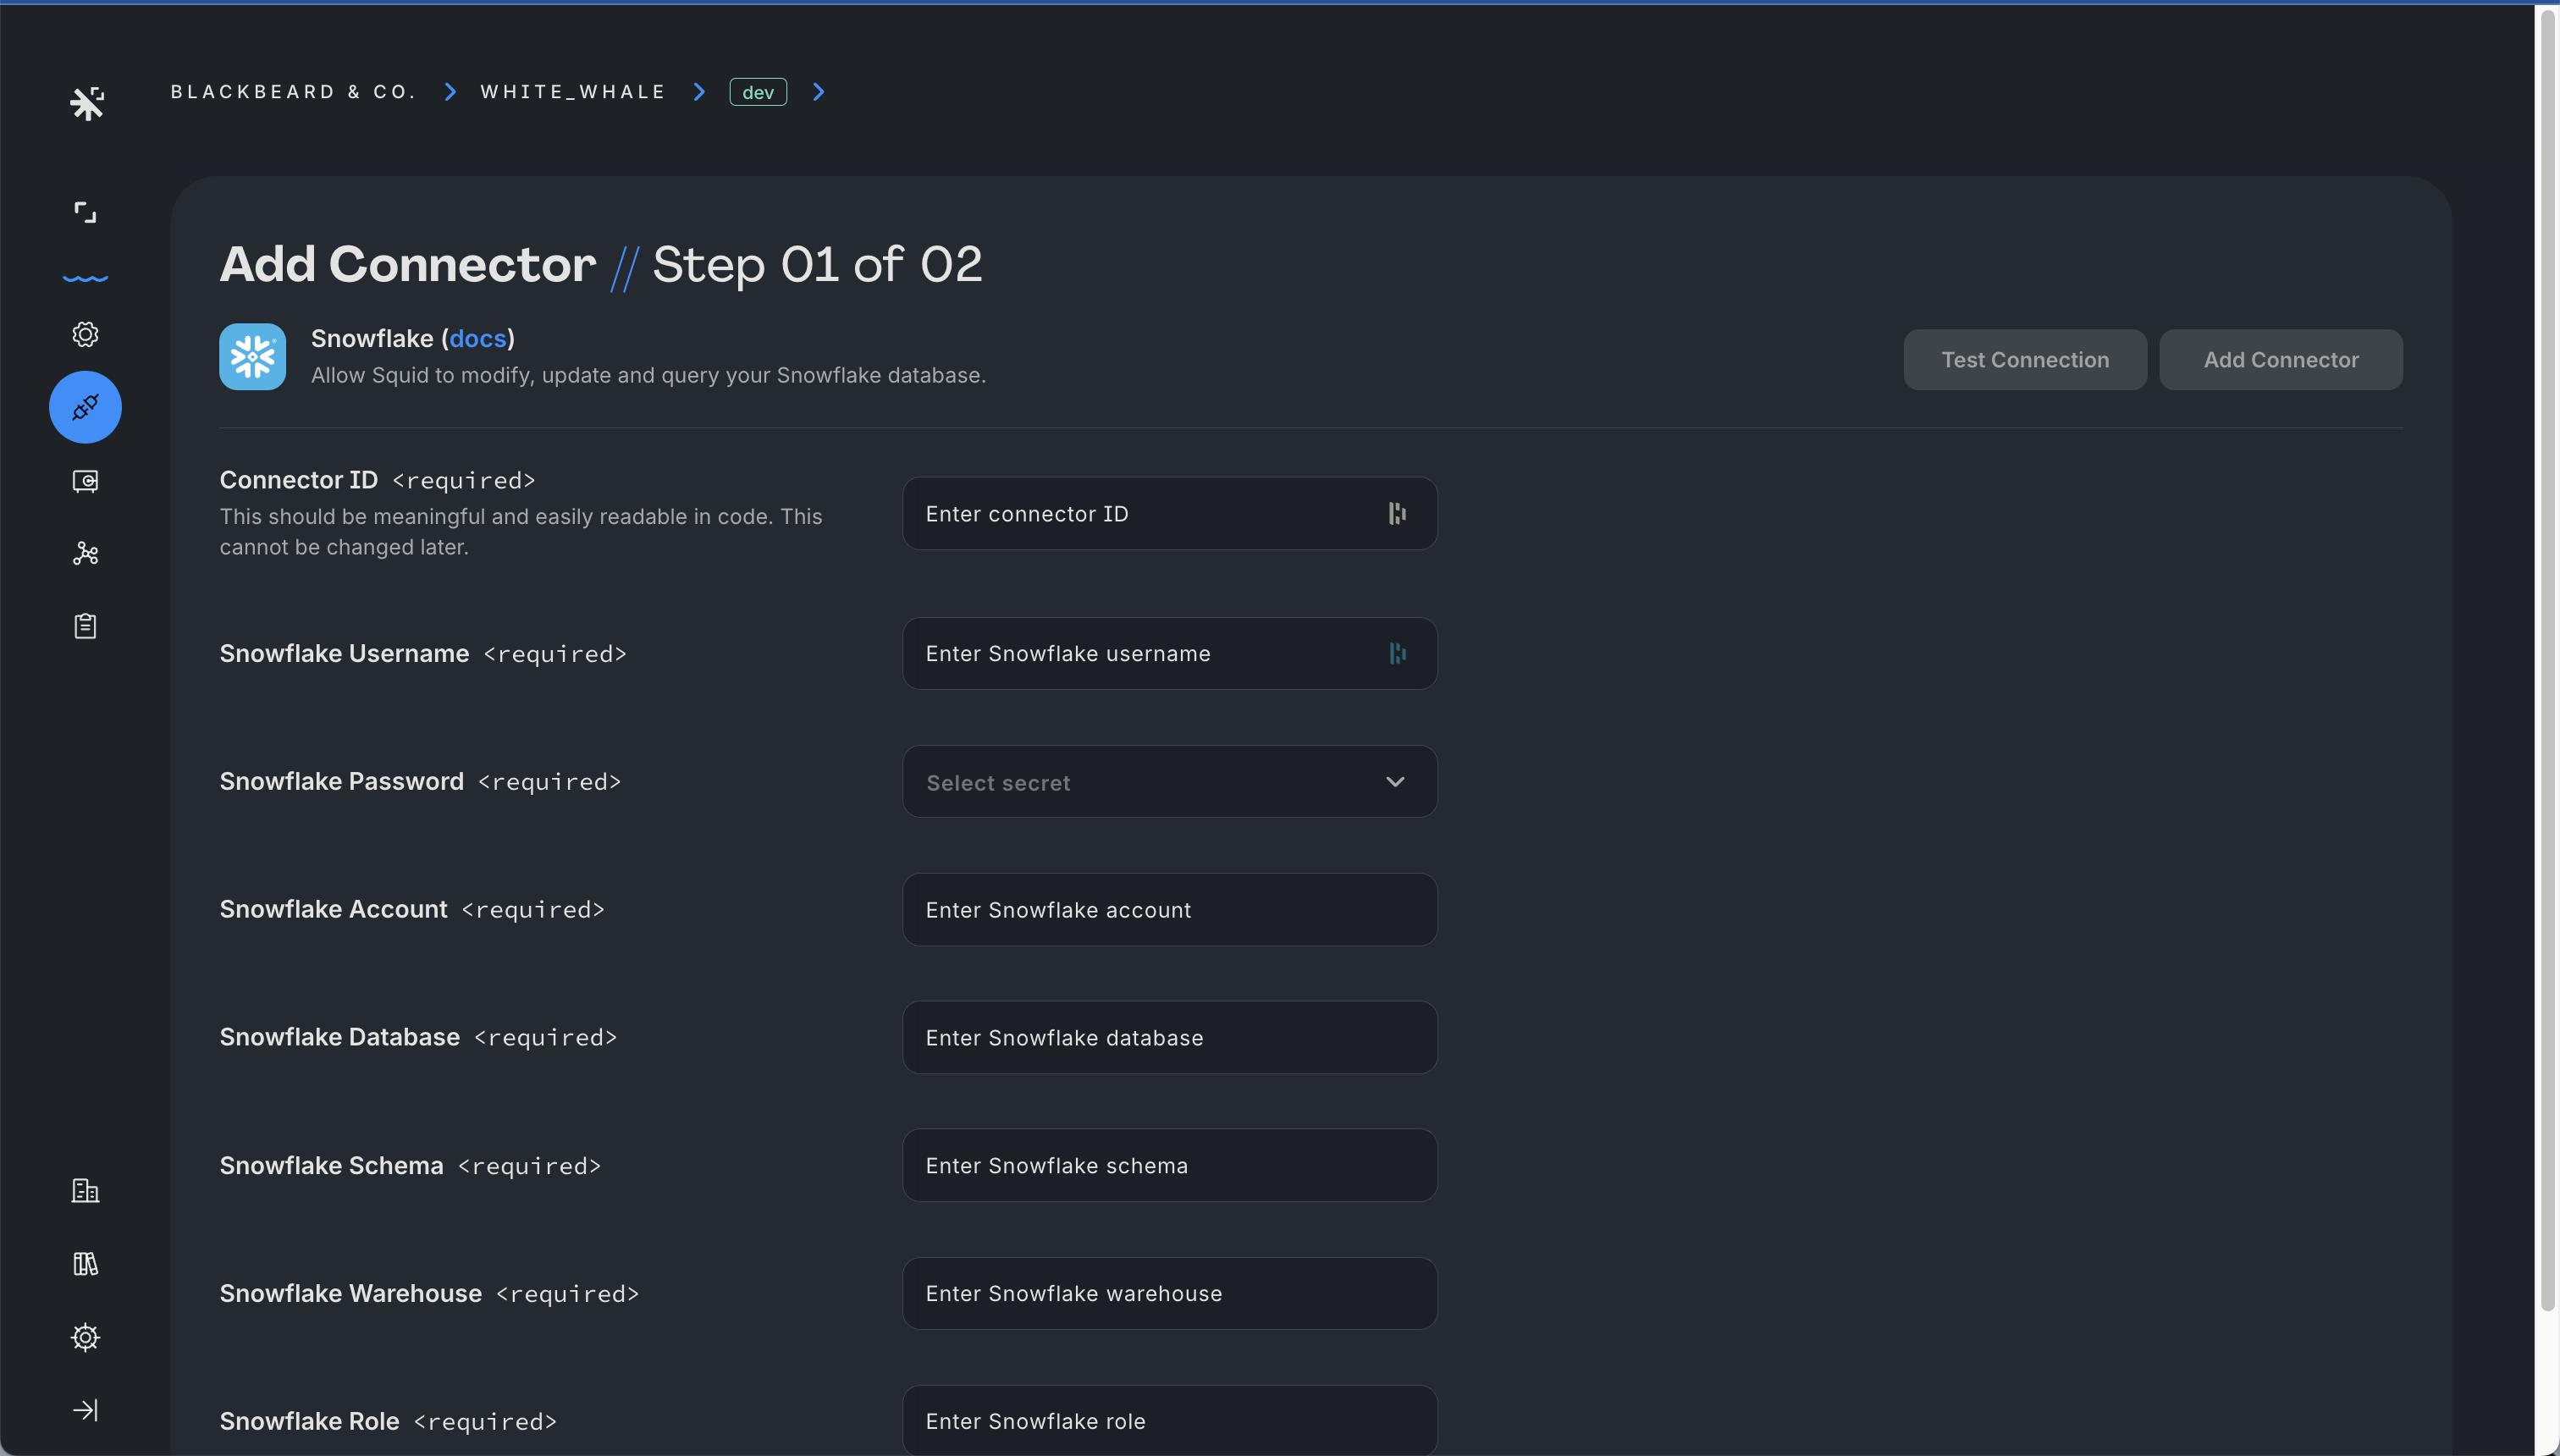Screen dimensions: 2560x1456
Task: Click the 'Connector ID' label
Action: click(298, 480)
